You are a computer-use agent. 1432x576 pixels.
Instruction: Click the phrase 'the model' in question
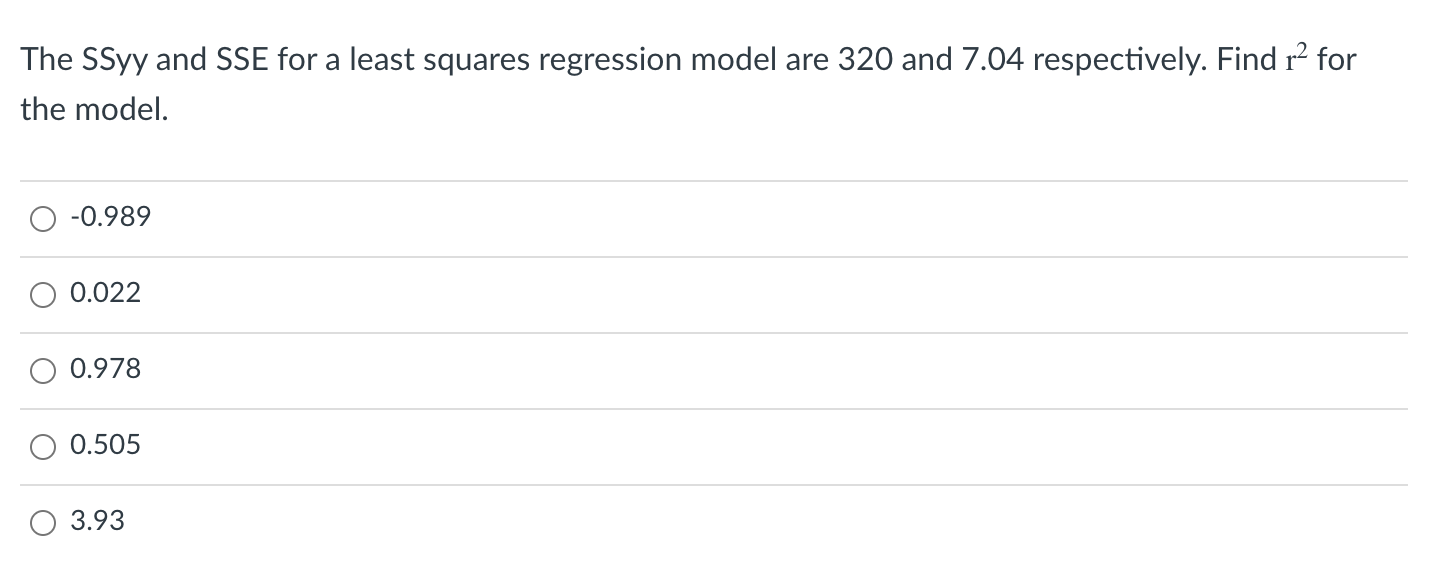pyautogui.click(x=93, y=107)
